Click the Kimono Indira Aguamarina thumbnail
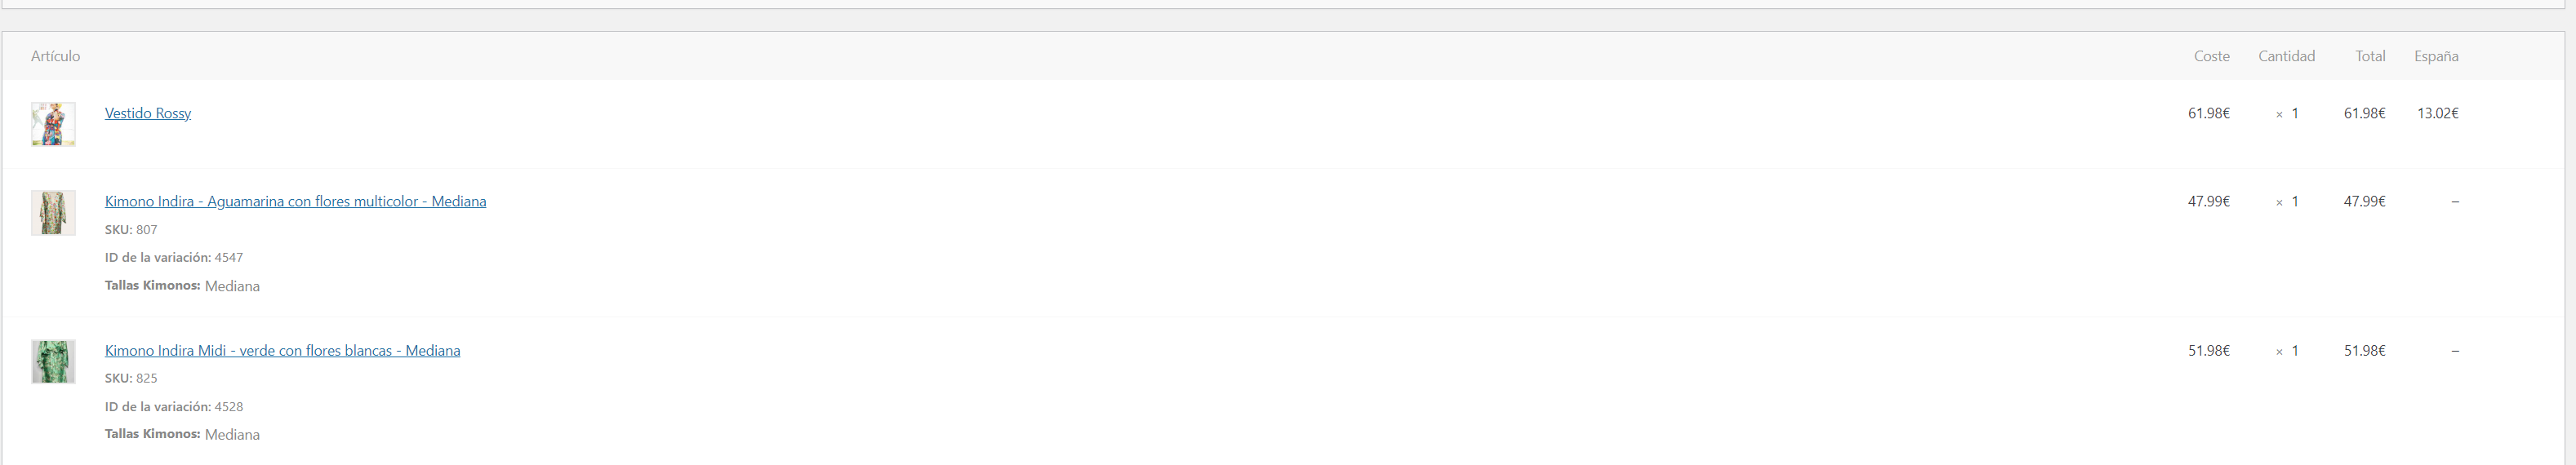This screenshot has height=465, width=2576. (x=53, y=213)
